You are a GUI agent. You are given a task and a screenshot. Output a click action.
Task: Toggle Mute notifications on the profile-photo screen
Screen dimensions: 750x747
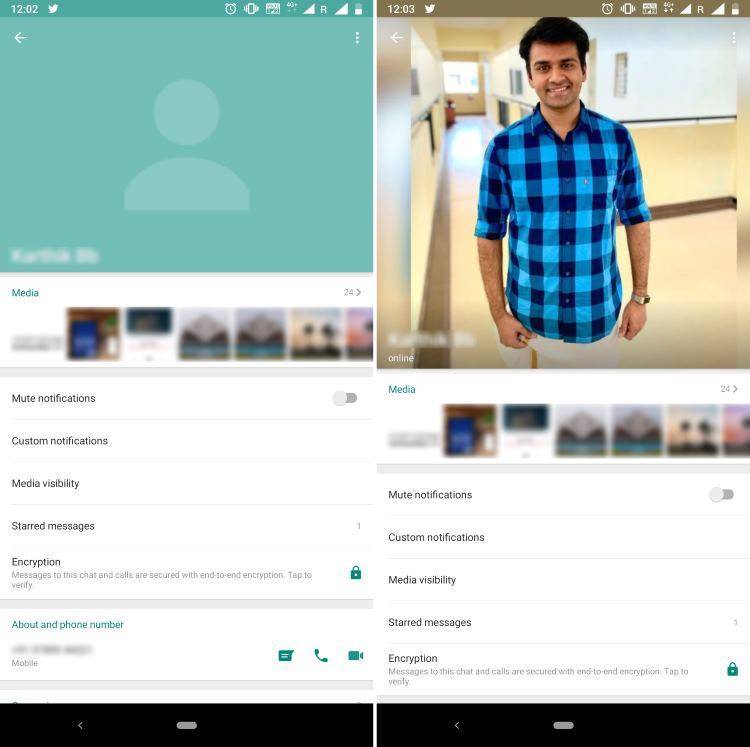click(x=721, y=495)
